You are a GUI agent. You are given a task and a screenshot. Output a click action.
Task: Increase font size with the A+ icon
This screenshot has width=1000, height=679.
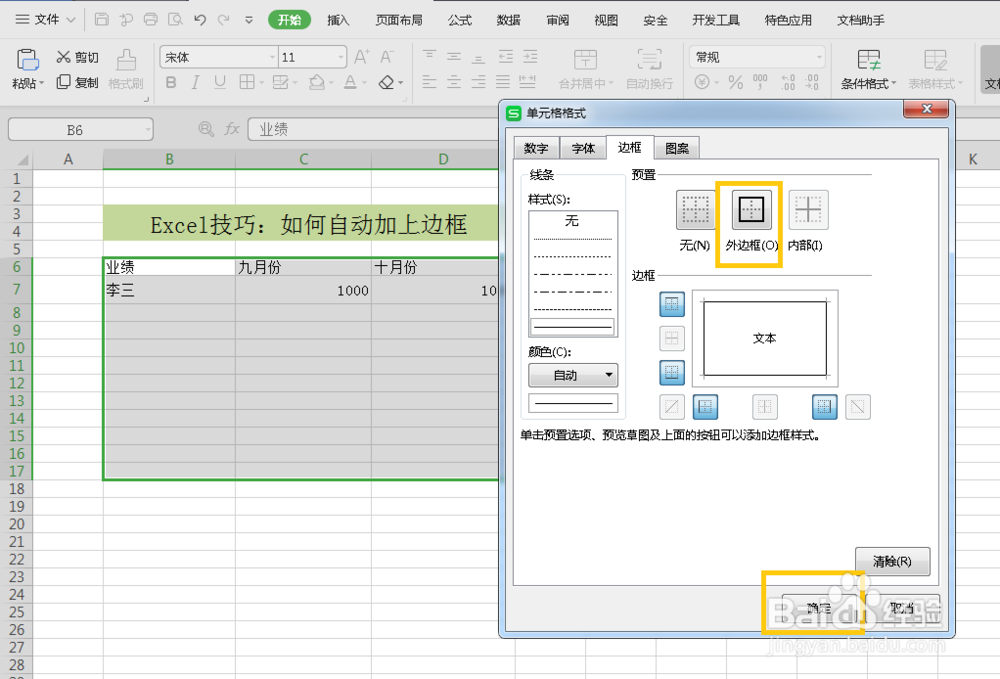coord(362,57)
